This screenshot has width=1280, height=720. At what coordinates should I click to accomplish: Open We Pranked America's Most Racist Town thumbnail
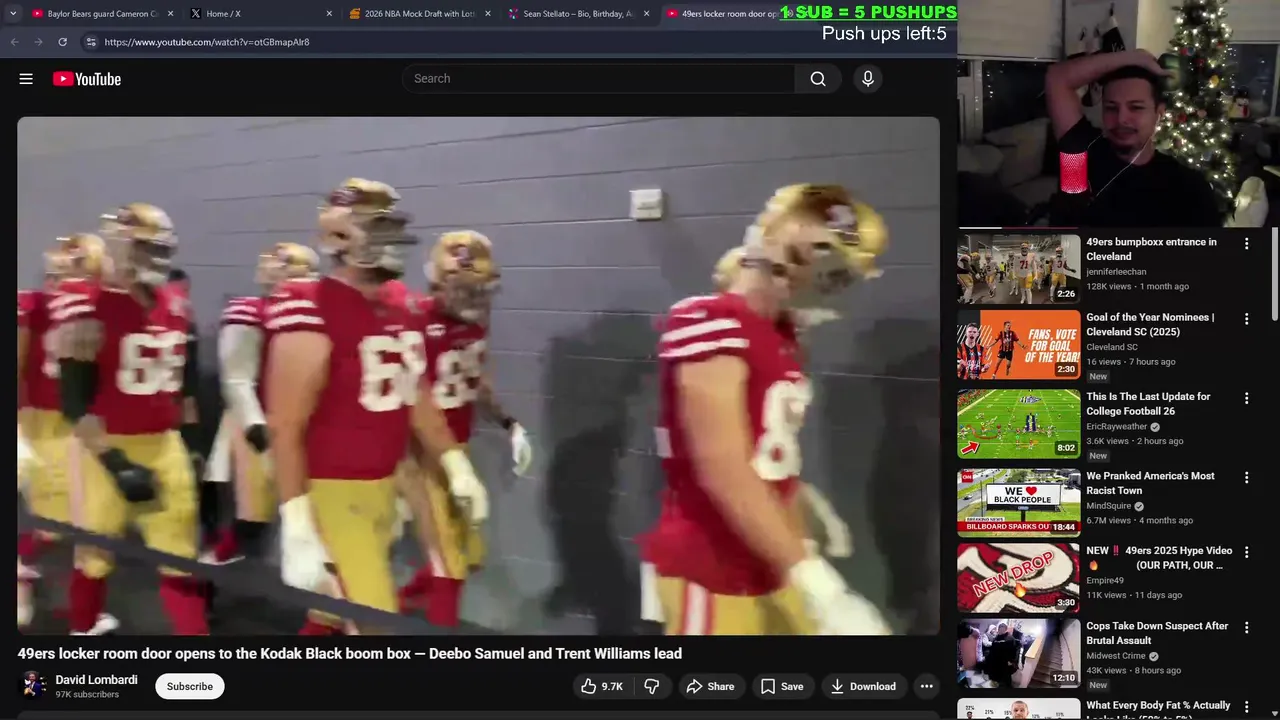[1019, 503]
